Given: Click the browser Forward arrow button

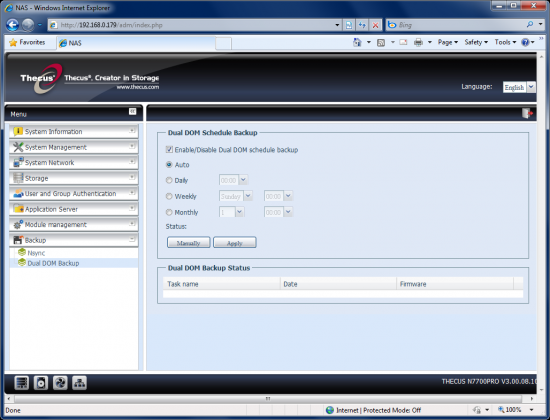Looking at the screenshot, I should tap(28, 25).
